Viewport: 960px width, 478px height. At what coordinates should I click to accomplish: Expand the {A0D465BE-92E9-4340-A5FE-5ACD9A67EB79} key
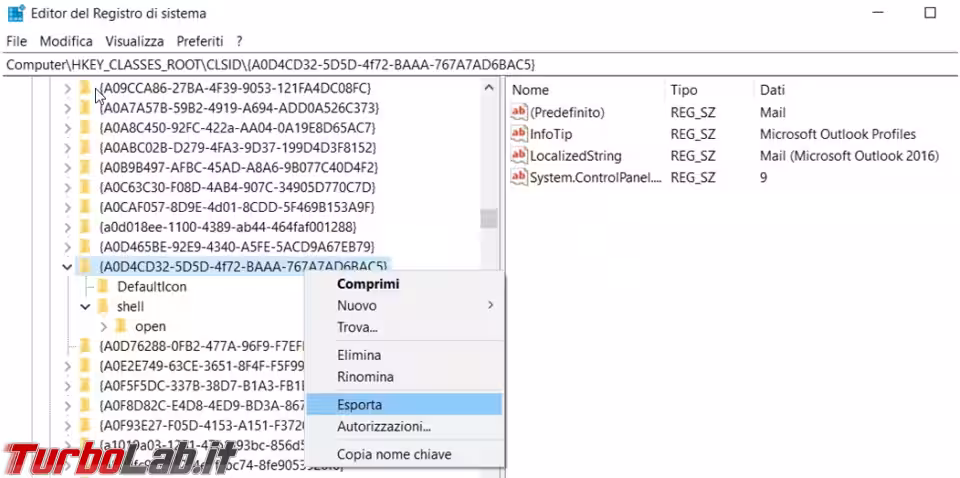[x=67, y=246]
